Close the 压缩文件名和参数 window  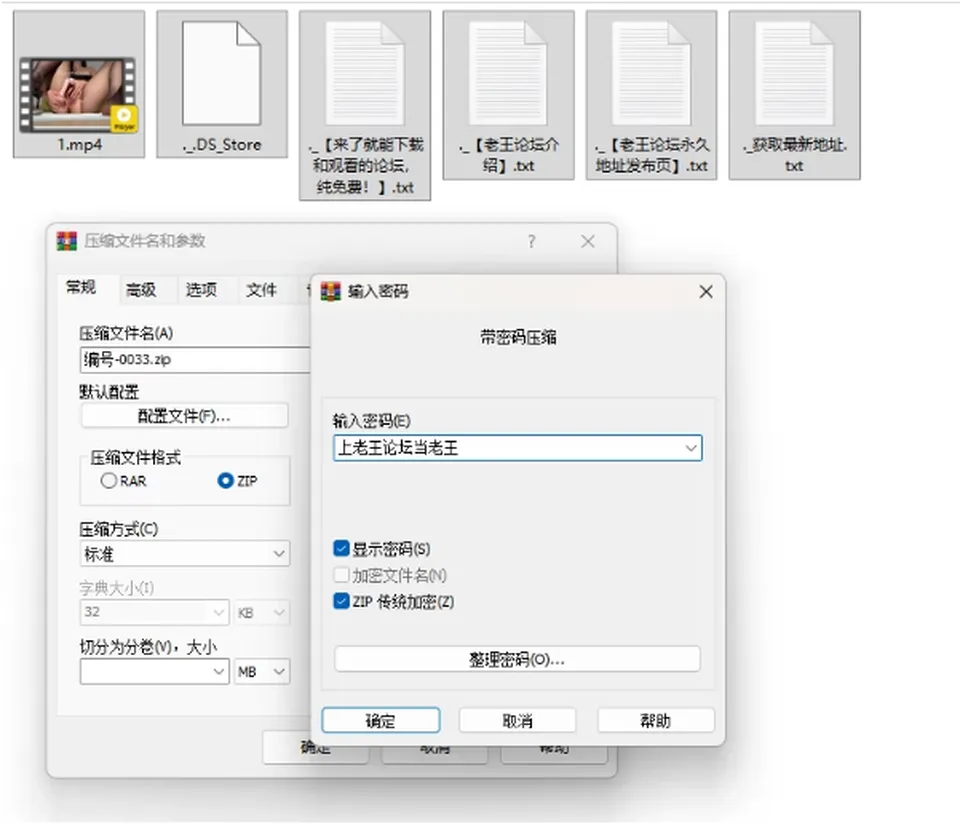click(x=588, y=242)
